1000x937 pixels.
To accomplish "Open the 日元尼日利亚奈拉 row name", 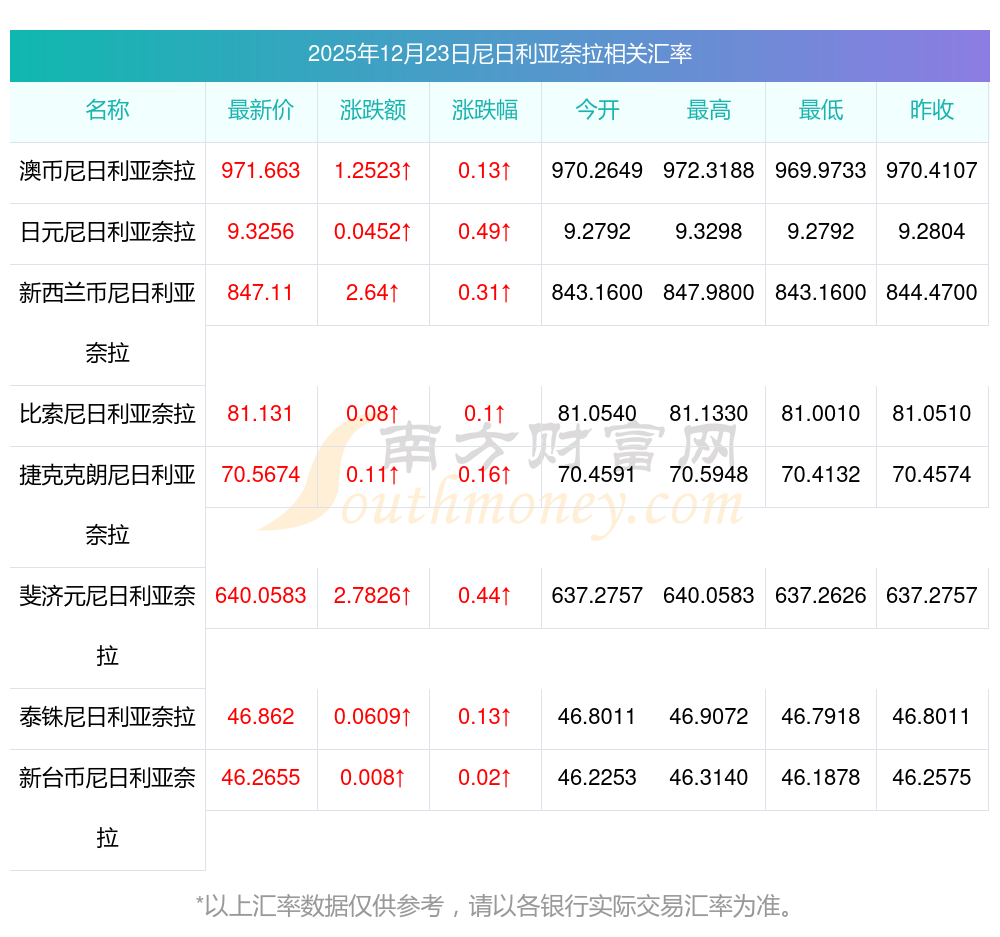I will pos(107,232).
